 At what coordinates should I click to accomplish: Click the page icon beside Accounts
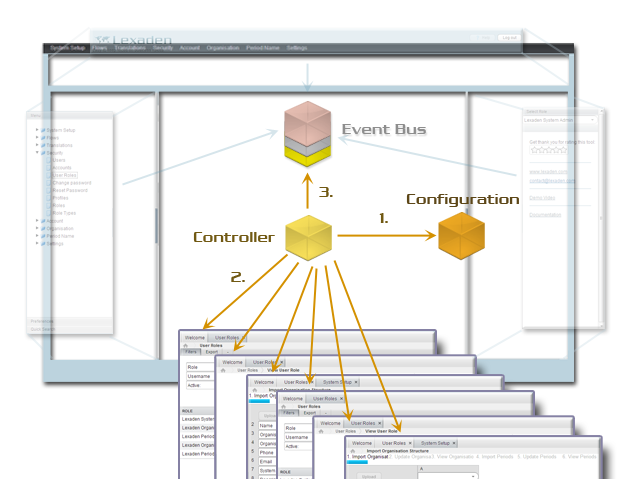pyautogui.click(x=49, y=168)
